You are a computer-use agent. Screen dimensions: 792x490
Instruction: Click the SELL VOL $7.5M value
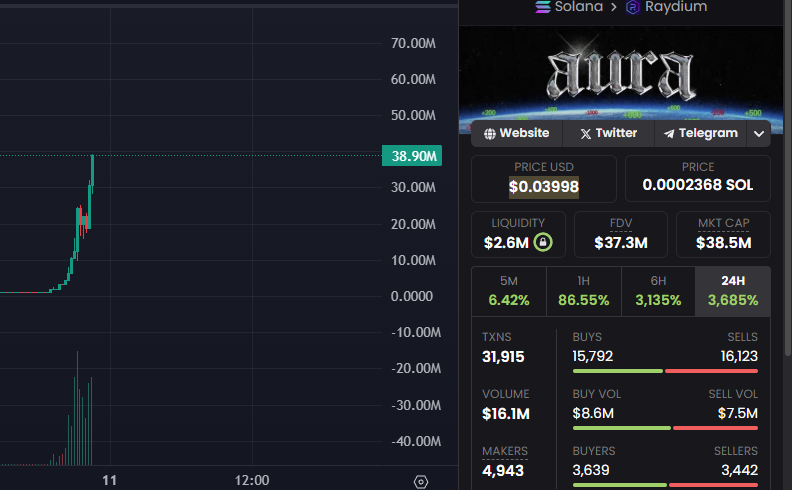tap(737, 413)
